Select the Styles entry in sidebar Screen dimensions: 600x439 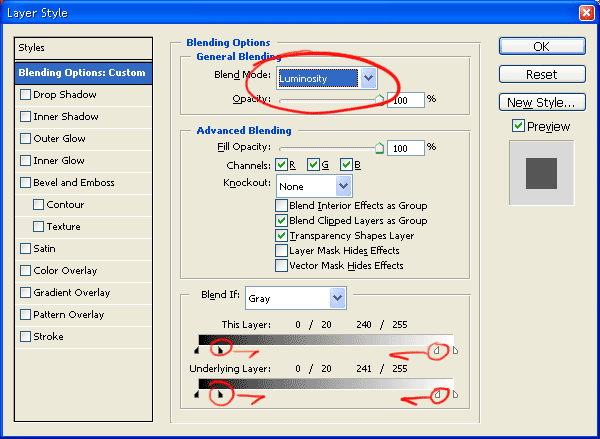tap(84, 48)
